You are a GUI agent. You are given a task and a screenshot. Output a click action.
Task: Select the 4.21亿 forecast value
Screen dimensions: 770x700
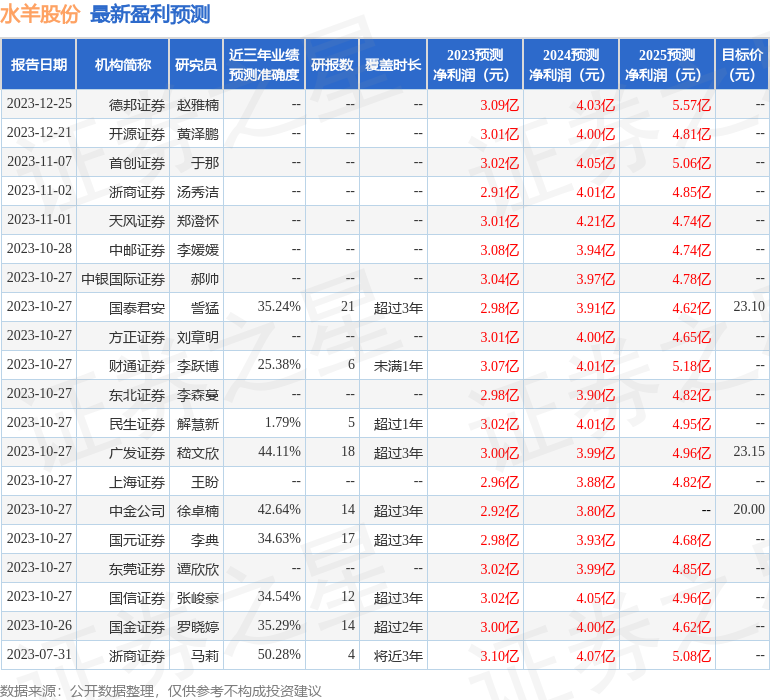[x=595, y=221]
